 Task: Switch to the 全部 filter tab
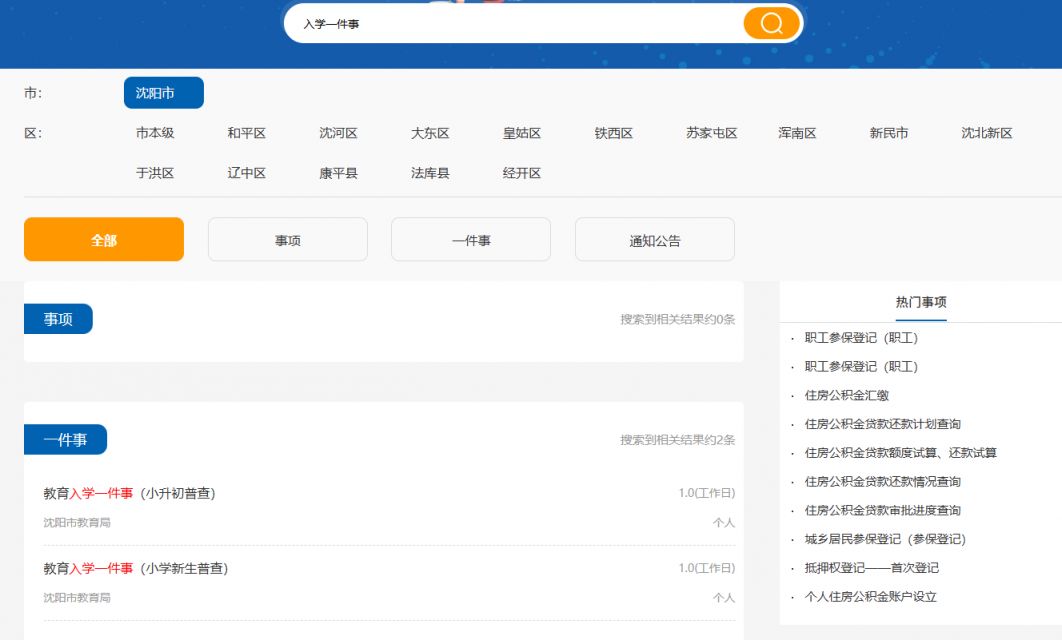pyautogui.click(x=104, y=240)
